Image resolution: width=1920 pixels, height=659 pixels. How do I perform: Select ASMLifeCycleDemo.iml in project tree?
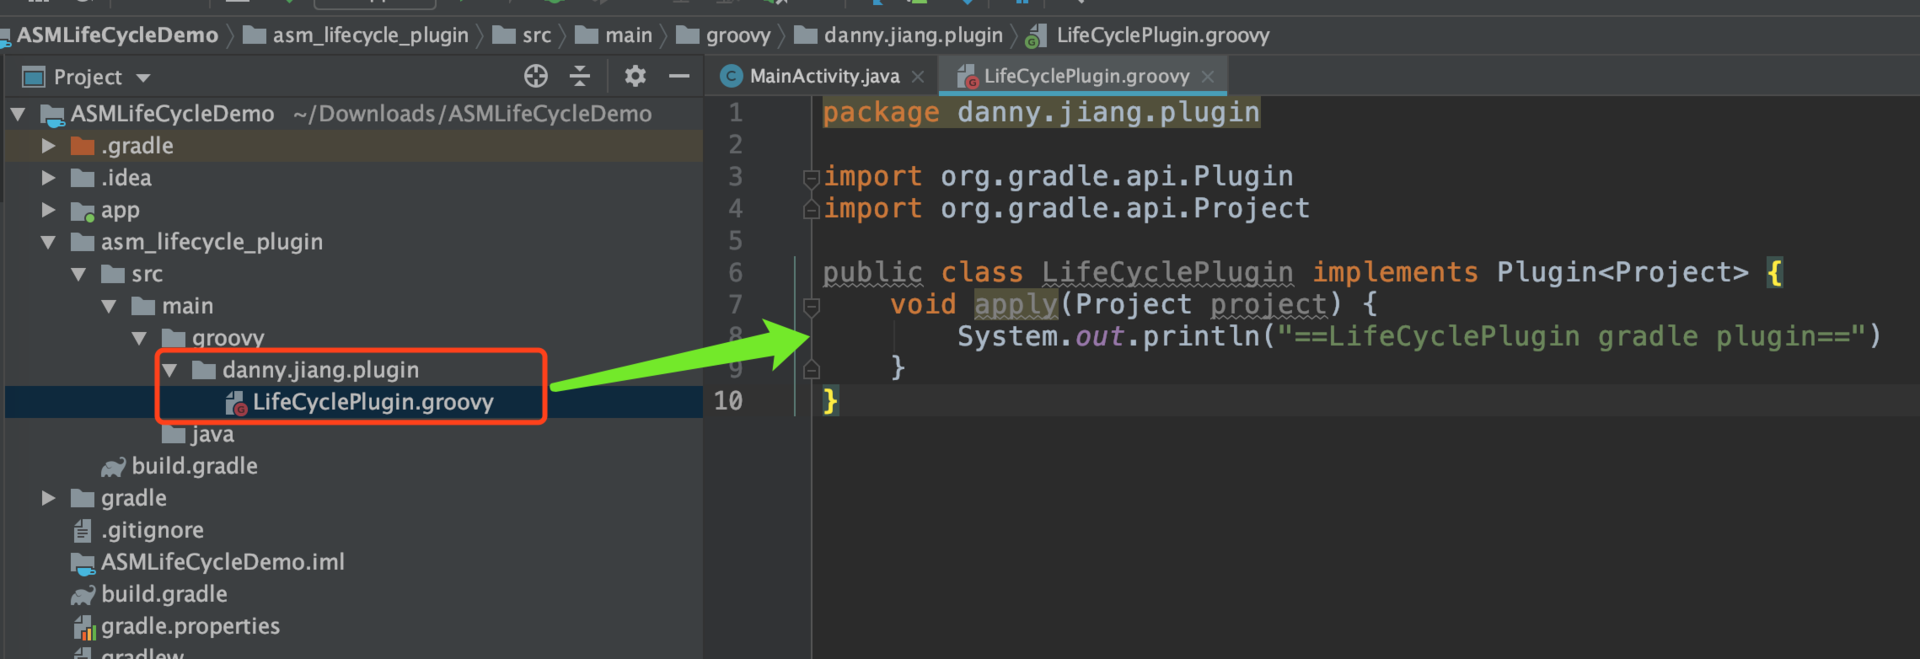(x=222, y=562)
